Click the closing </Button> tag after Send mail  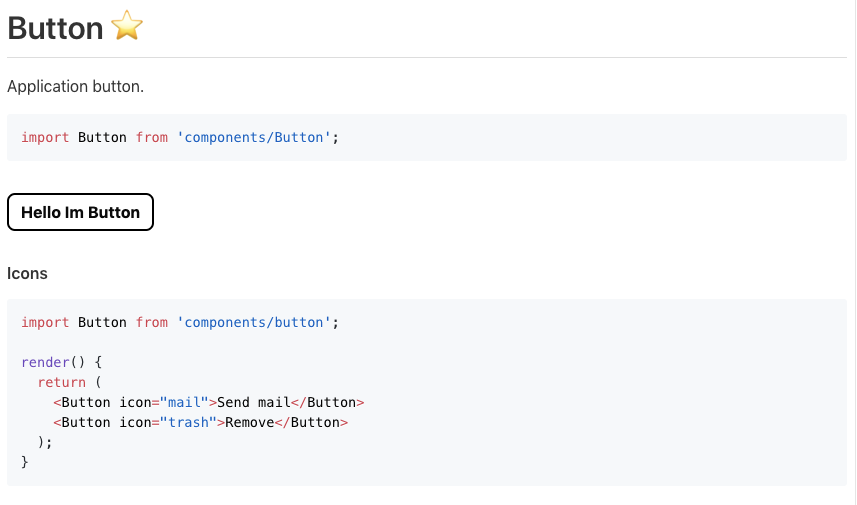pos(327,402)
